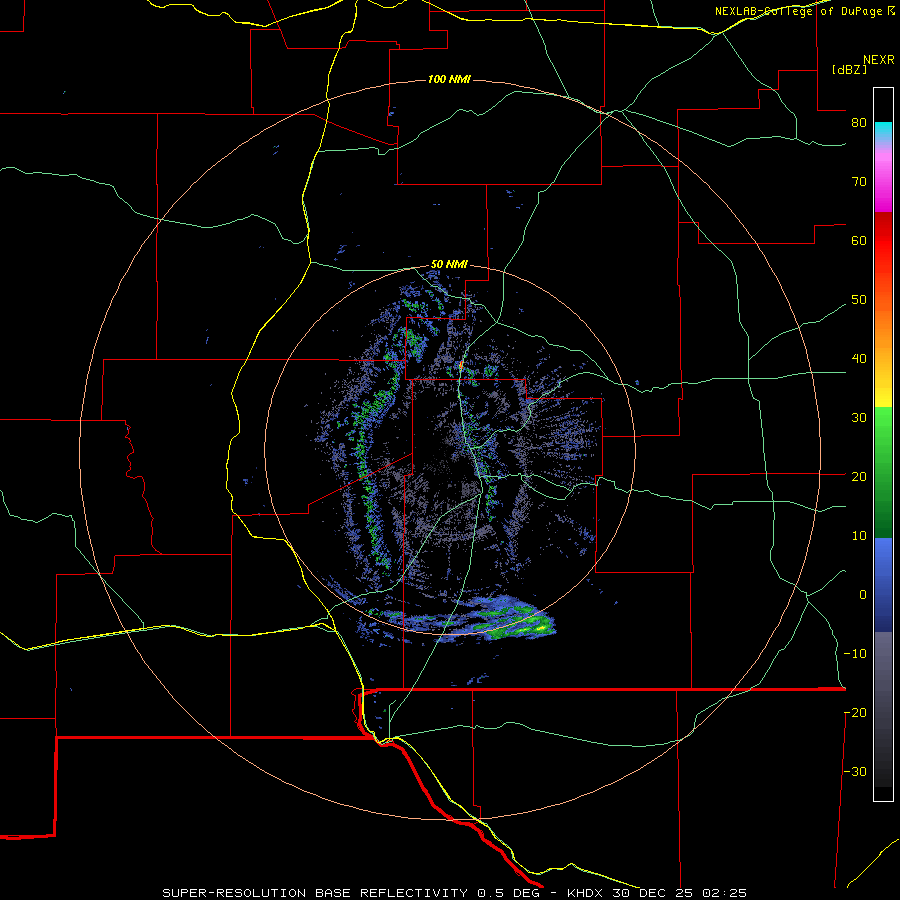Click the Super-Resolution Base Reflectivity caption

click(455, 893)
